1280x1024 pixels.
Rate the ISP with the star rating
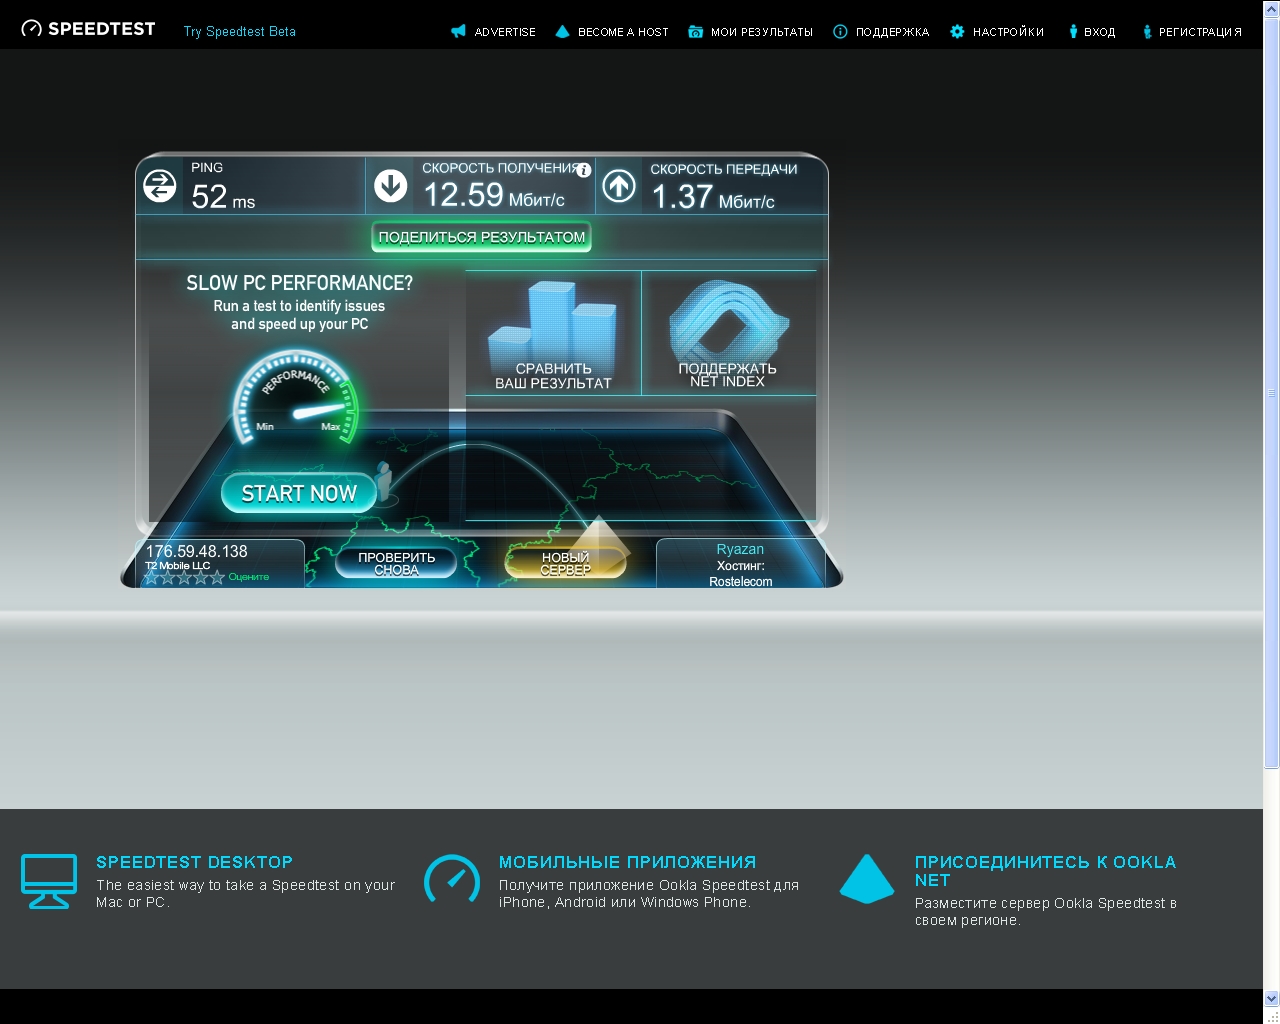pyautogui.click(x=184, y=577)
